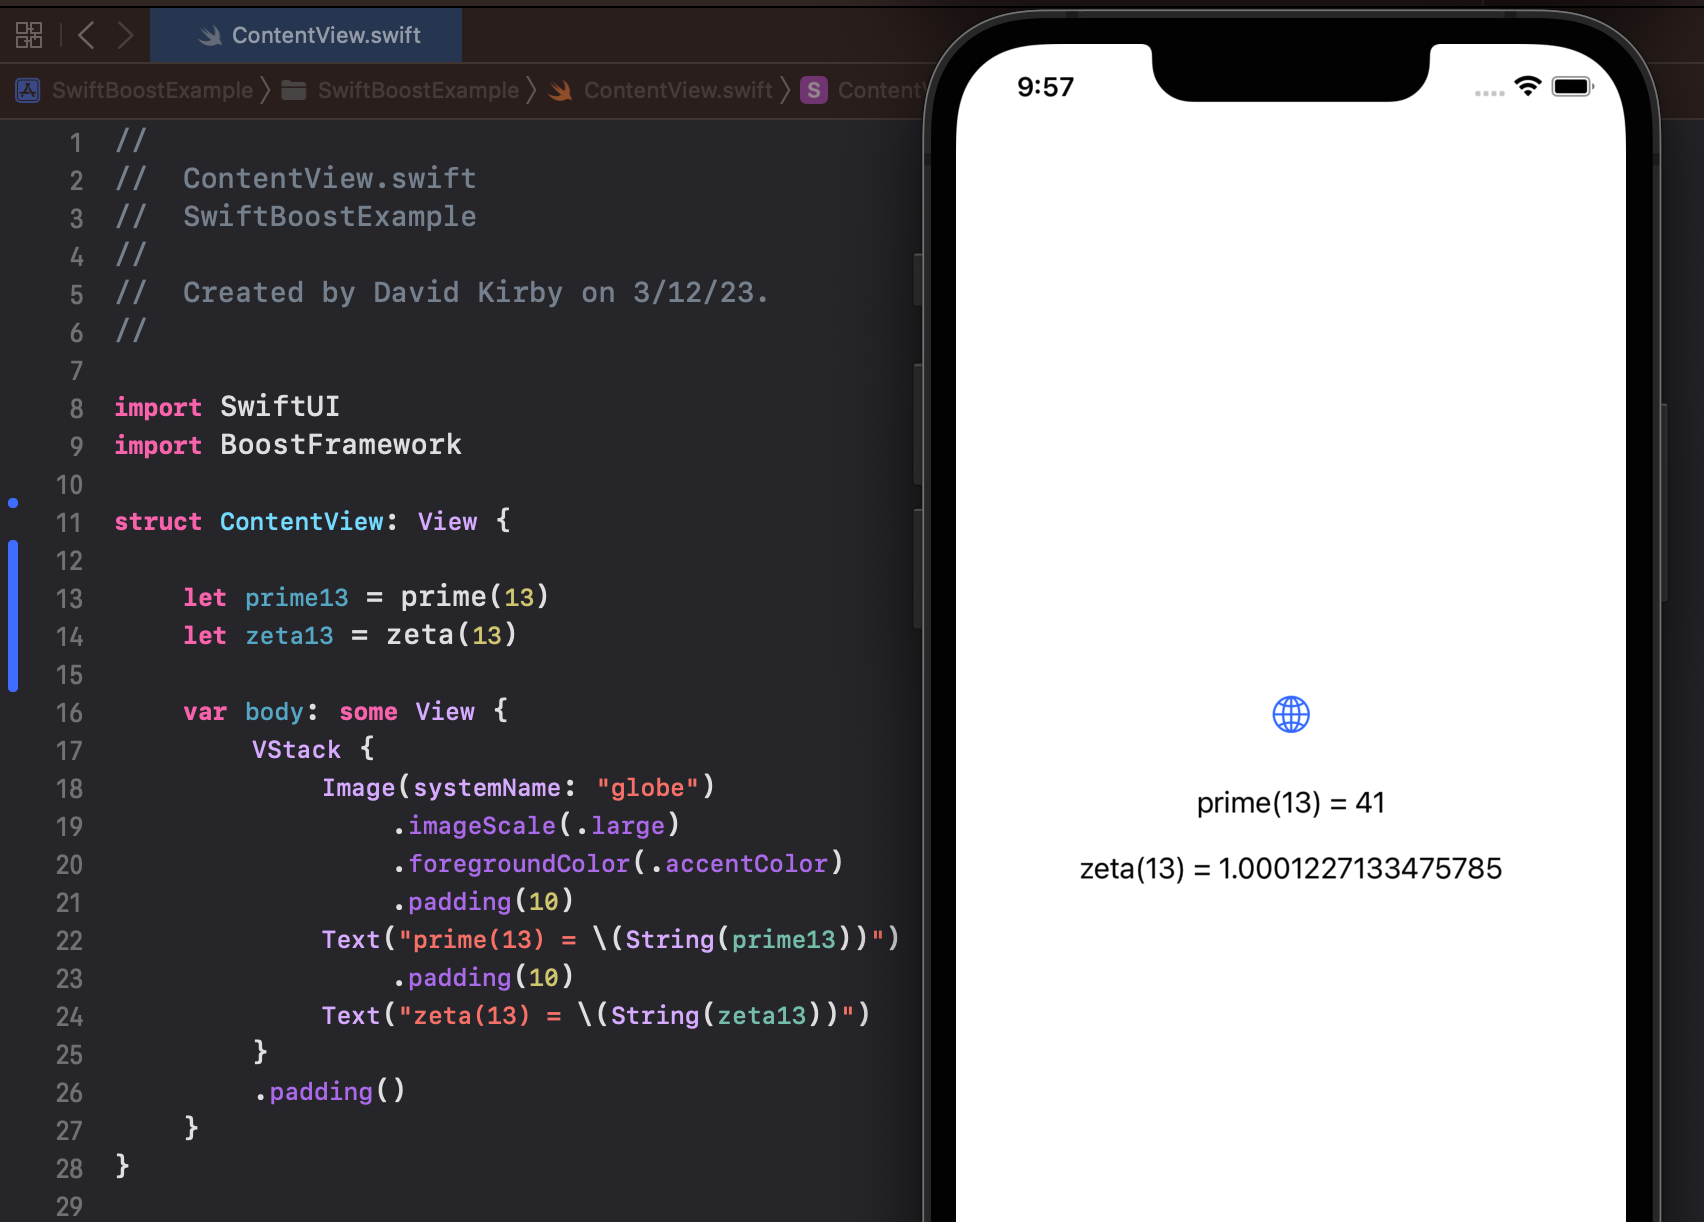Click the SwiftBoostExample project breadcrumb

[152, 90]
